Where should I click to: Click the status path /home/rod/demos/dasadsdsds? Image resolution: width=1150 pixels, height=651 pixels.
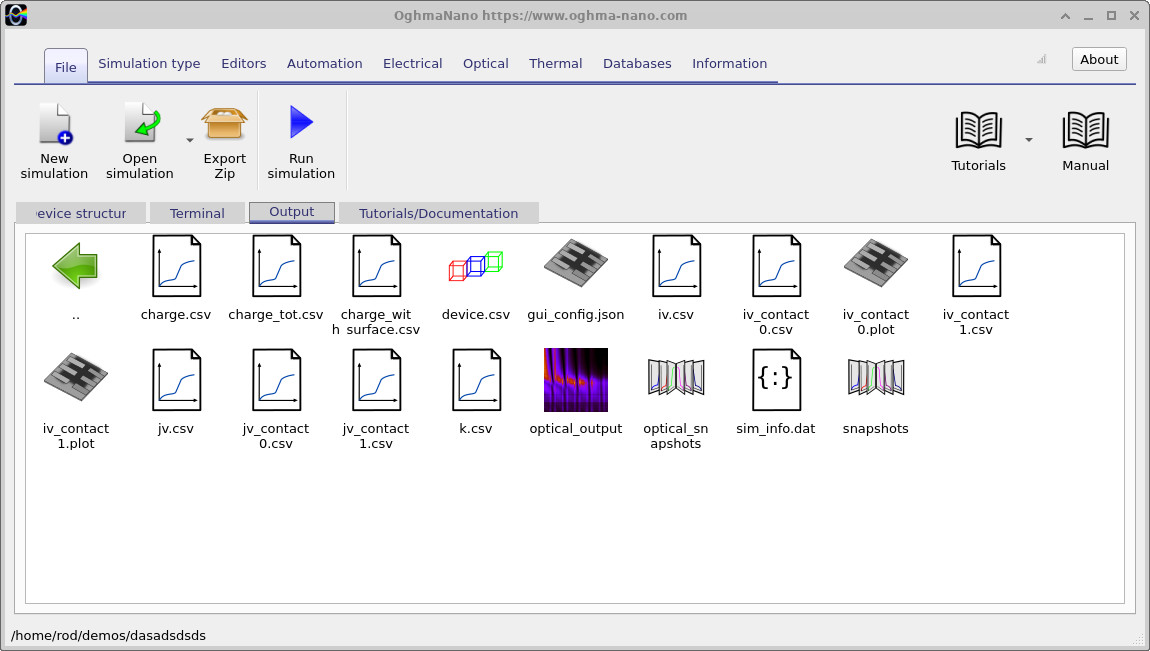click(x=109, y=636)
